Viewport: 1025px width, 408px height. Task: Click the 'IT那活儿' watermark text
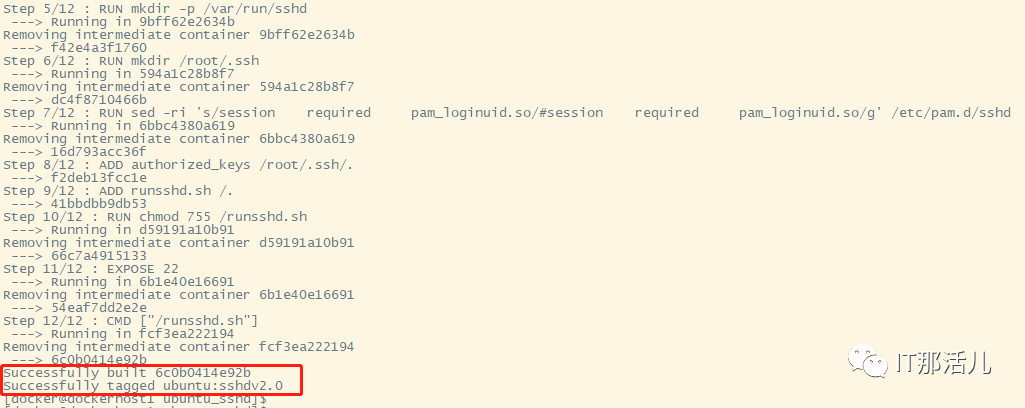pos(942,362)
